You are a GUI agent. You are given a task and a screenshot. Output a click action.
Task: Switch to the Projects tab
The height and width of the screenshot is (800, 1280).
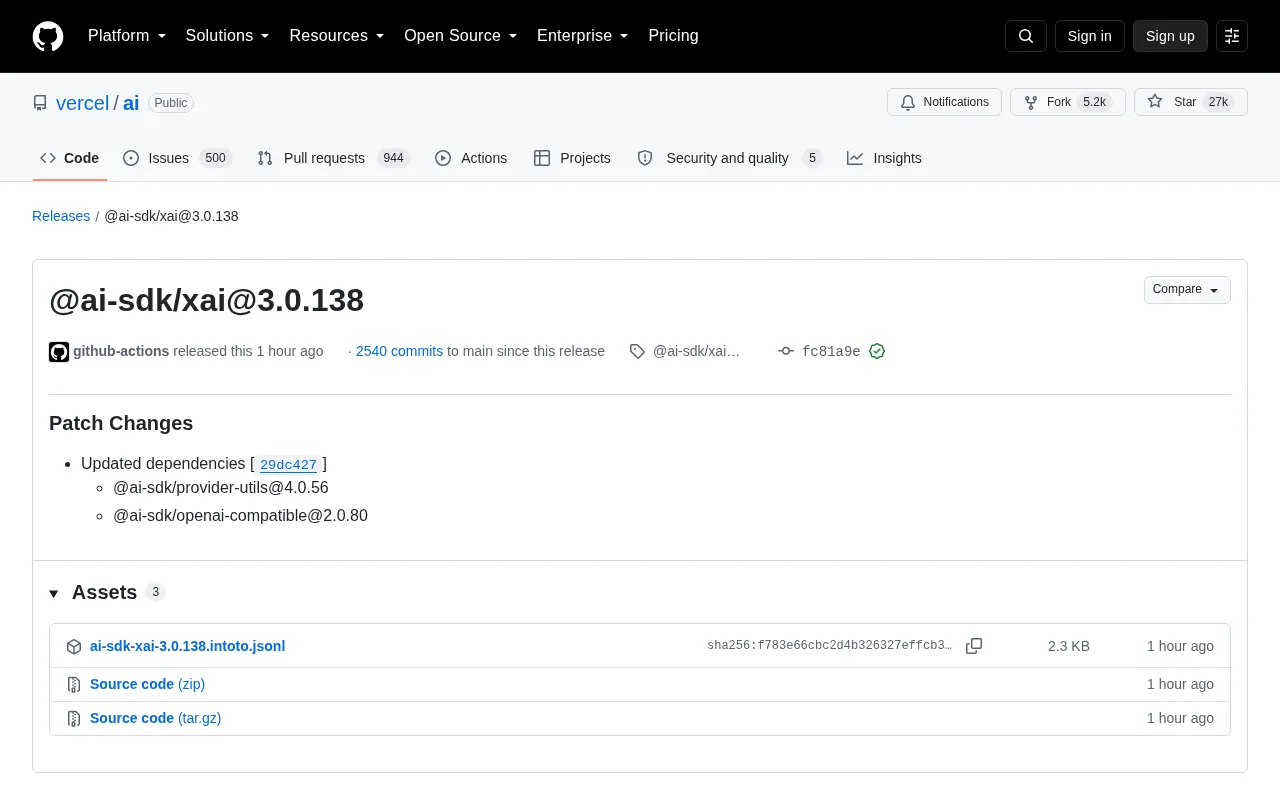(572, 158)
